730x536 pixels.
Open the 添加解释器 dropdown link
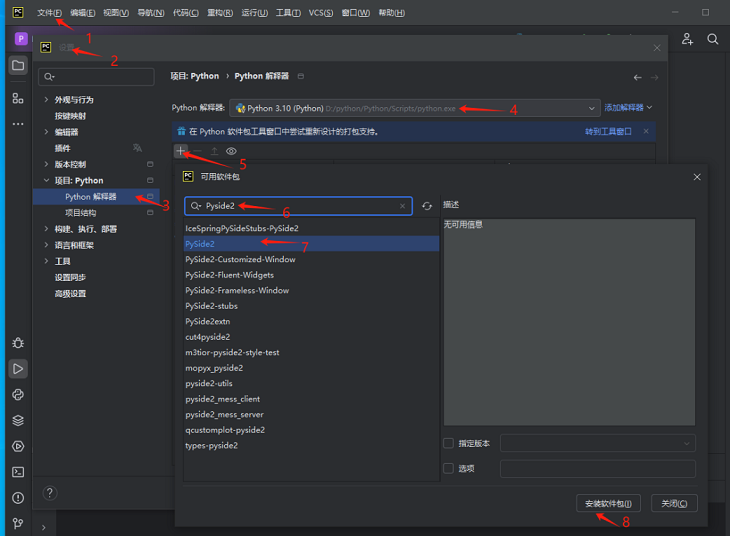click(x=628, y=108)
